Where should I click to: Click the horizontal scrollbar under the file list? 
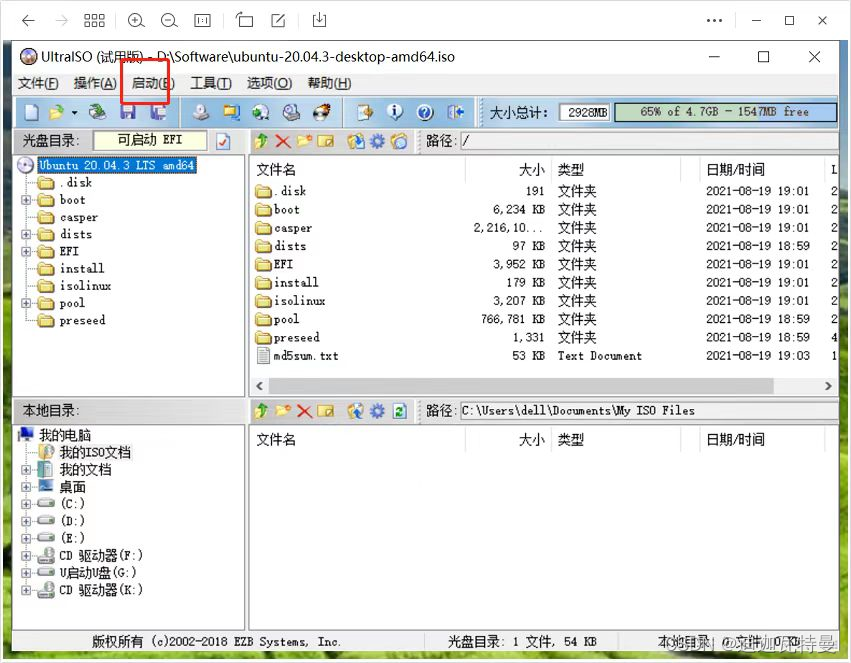tap(520, 386)
